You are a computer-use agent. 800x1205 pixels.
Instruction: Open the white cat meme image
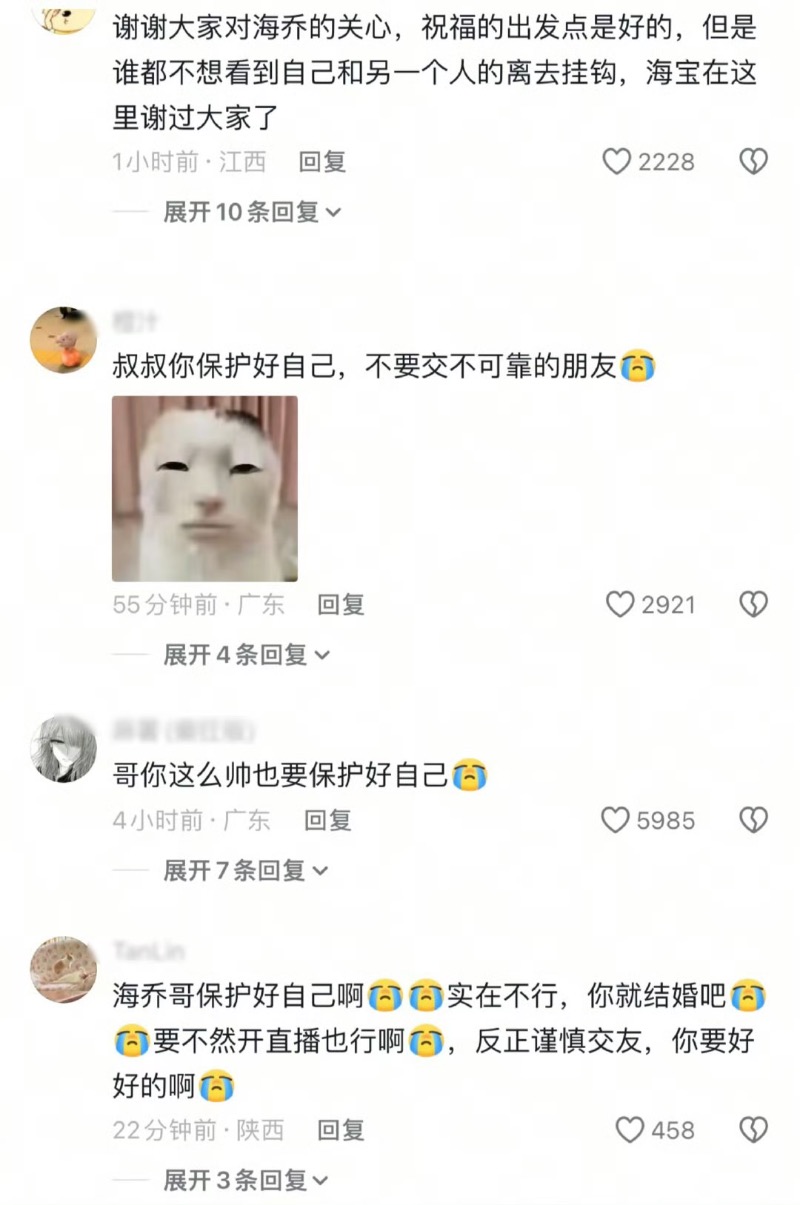(205, 489)
